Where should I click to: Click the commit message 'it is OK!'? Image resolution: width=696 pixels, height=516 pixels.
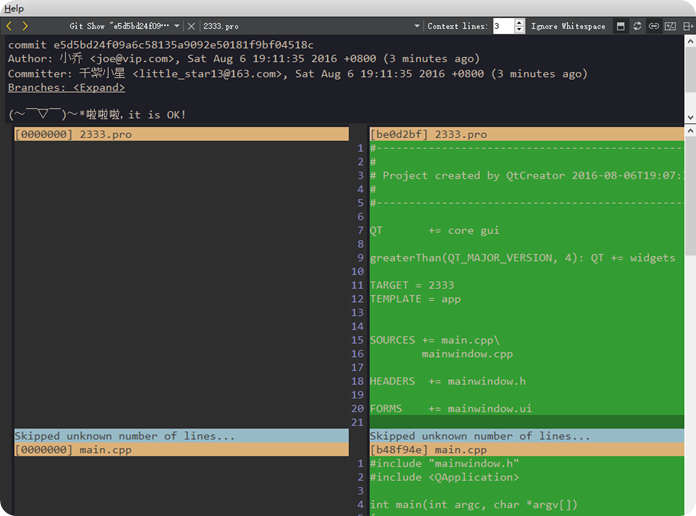157,115
